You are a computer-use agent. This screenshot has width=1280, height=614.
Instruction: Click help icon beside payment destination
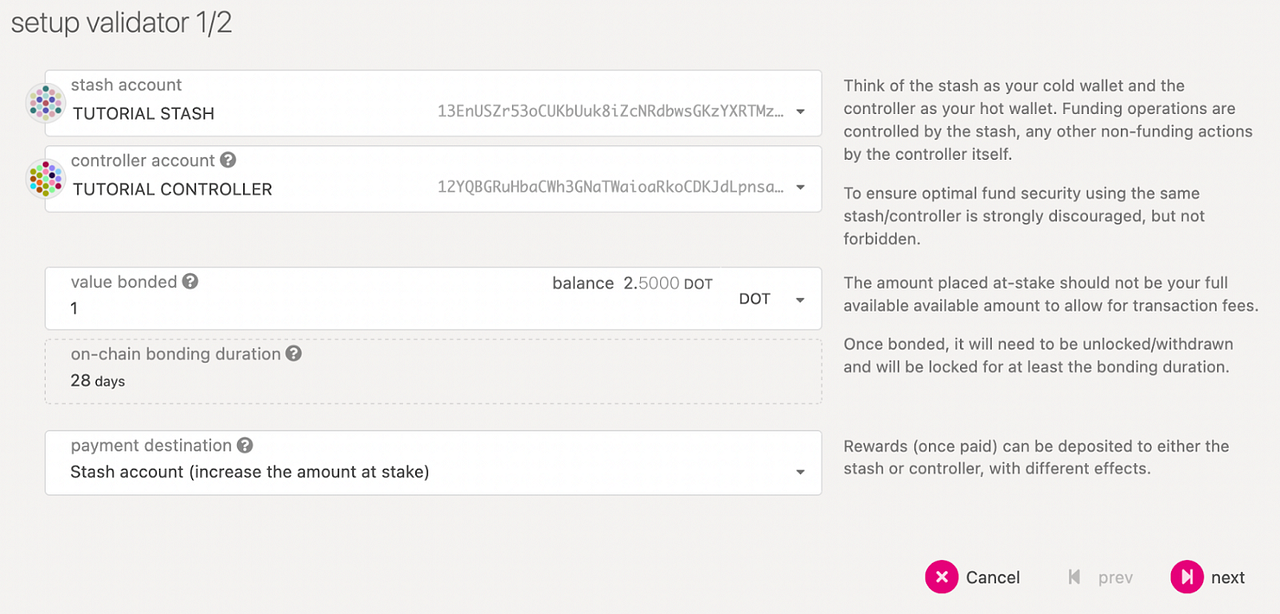coord(244,446)
